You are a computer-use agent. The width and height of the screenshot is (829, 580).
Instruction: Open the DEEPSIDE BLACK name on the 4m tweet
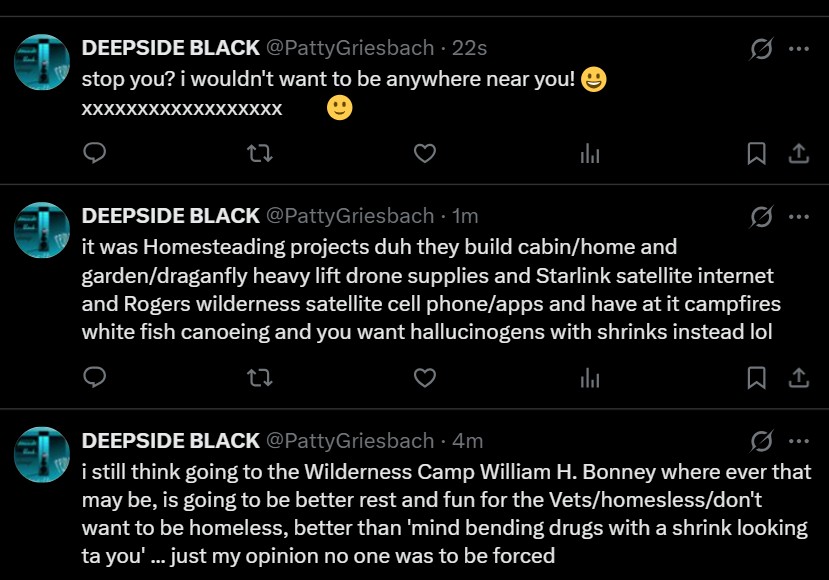(x=170, y=441)
